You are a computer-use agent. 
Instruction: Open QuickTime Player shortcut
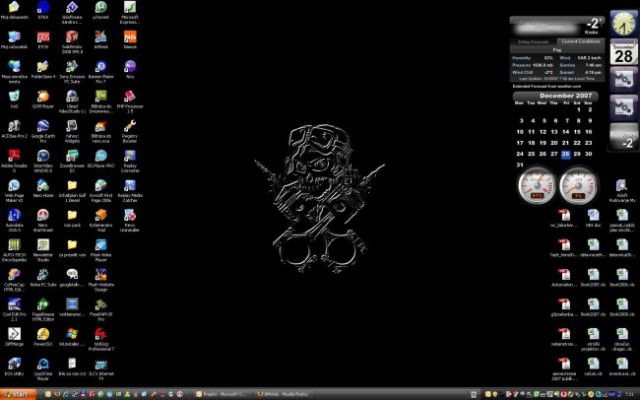(x=43, y=369)
